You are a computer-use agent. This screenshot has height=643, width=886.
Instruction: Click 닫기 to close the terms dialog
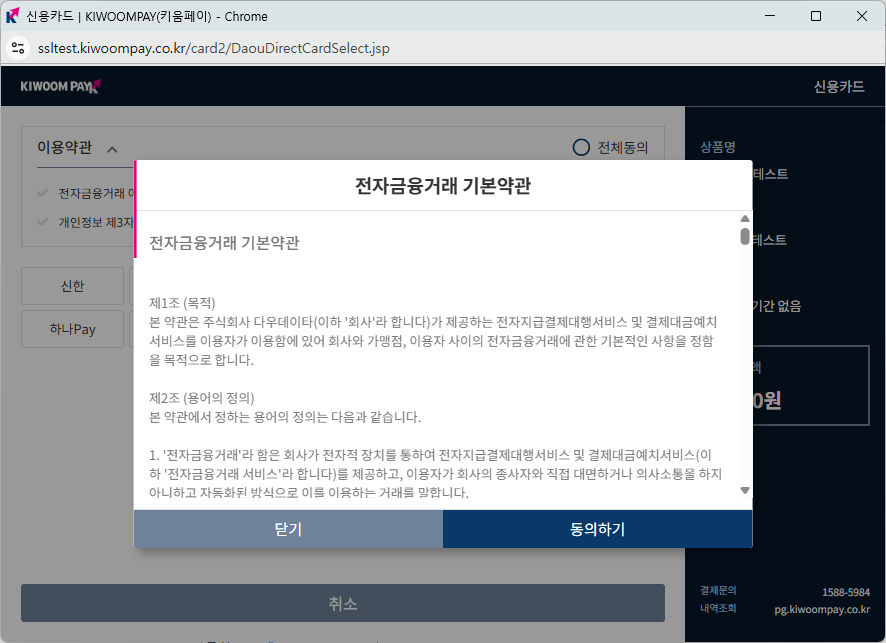(x=288, y=529)
